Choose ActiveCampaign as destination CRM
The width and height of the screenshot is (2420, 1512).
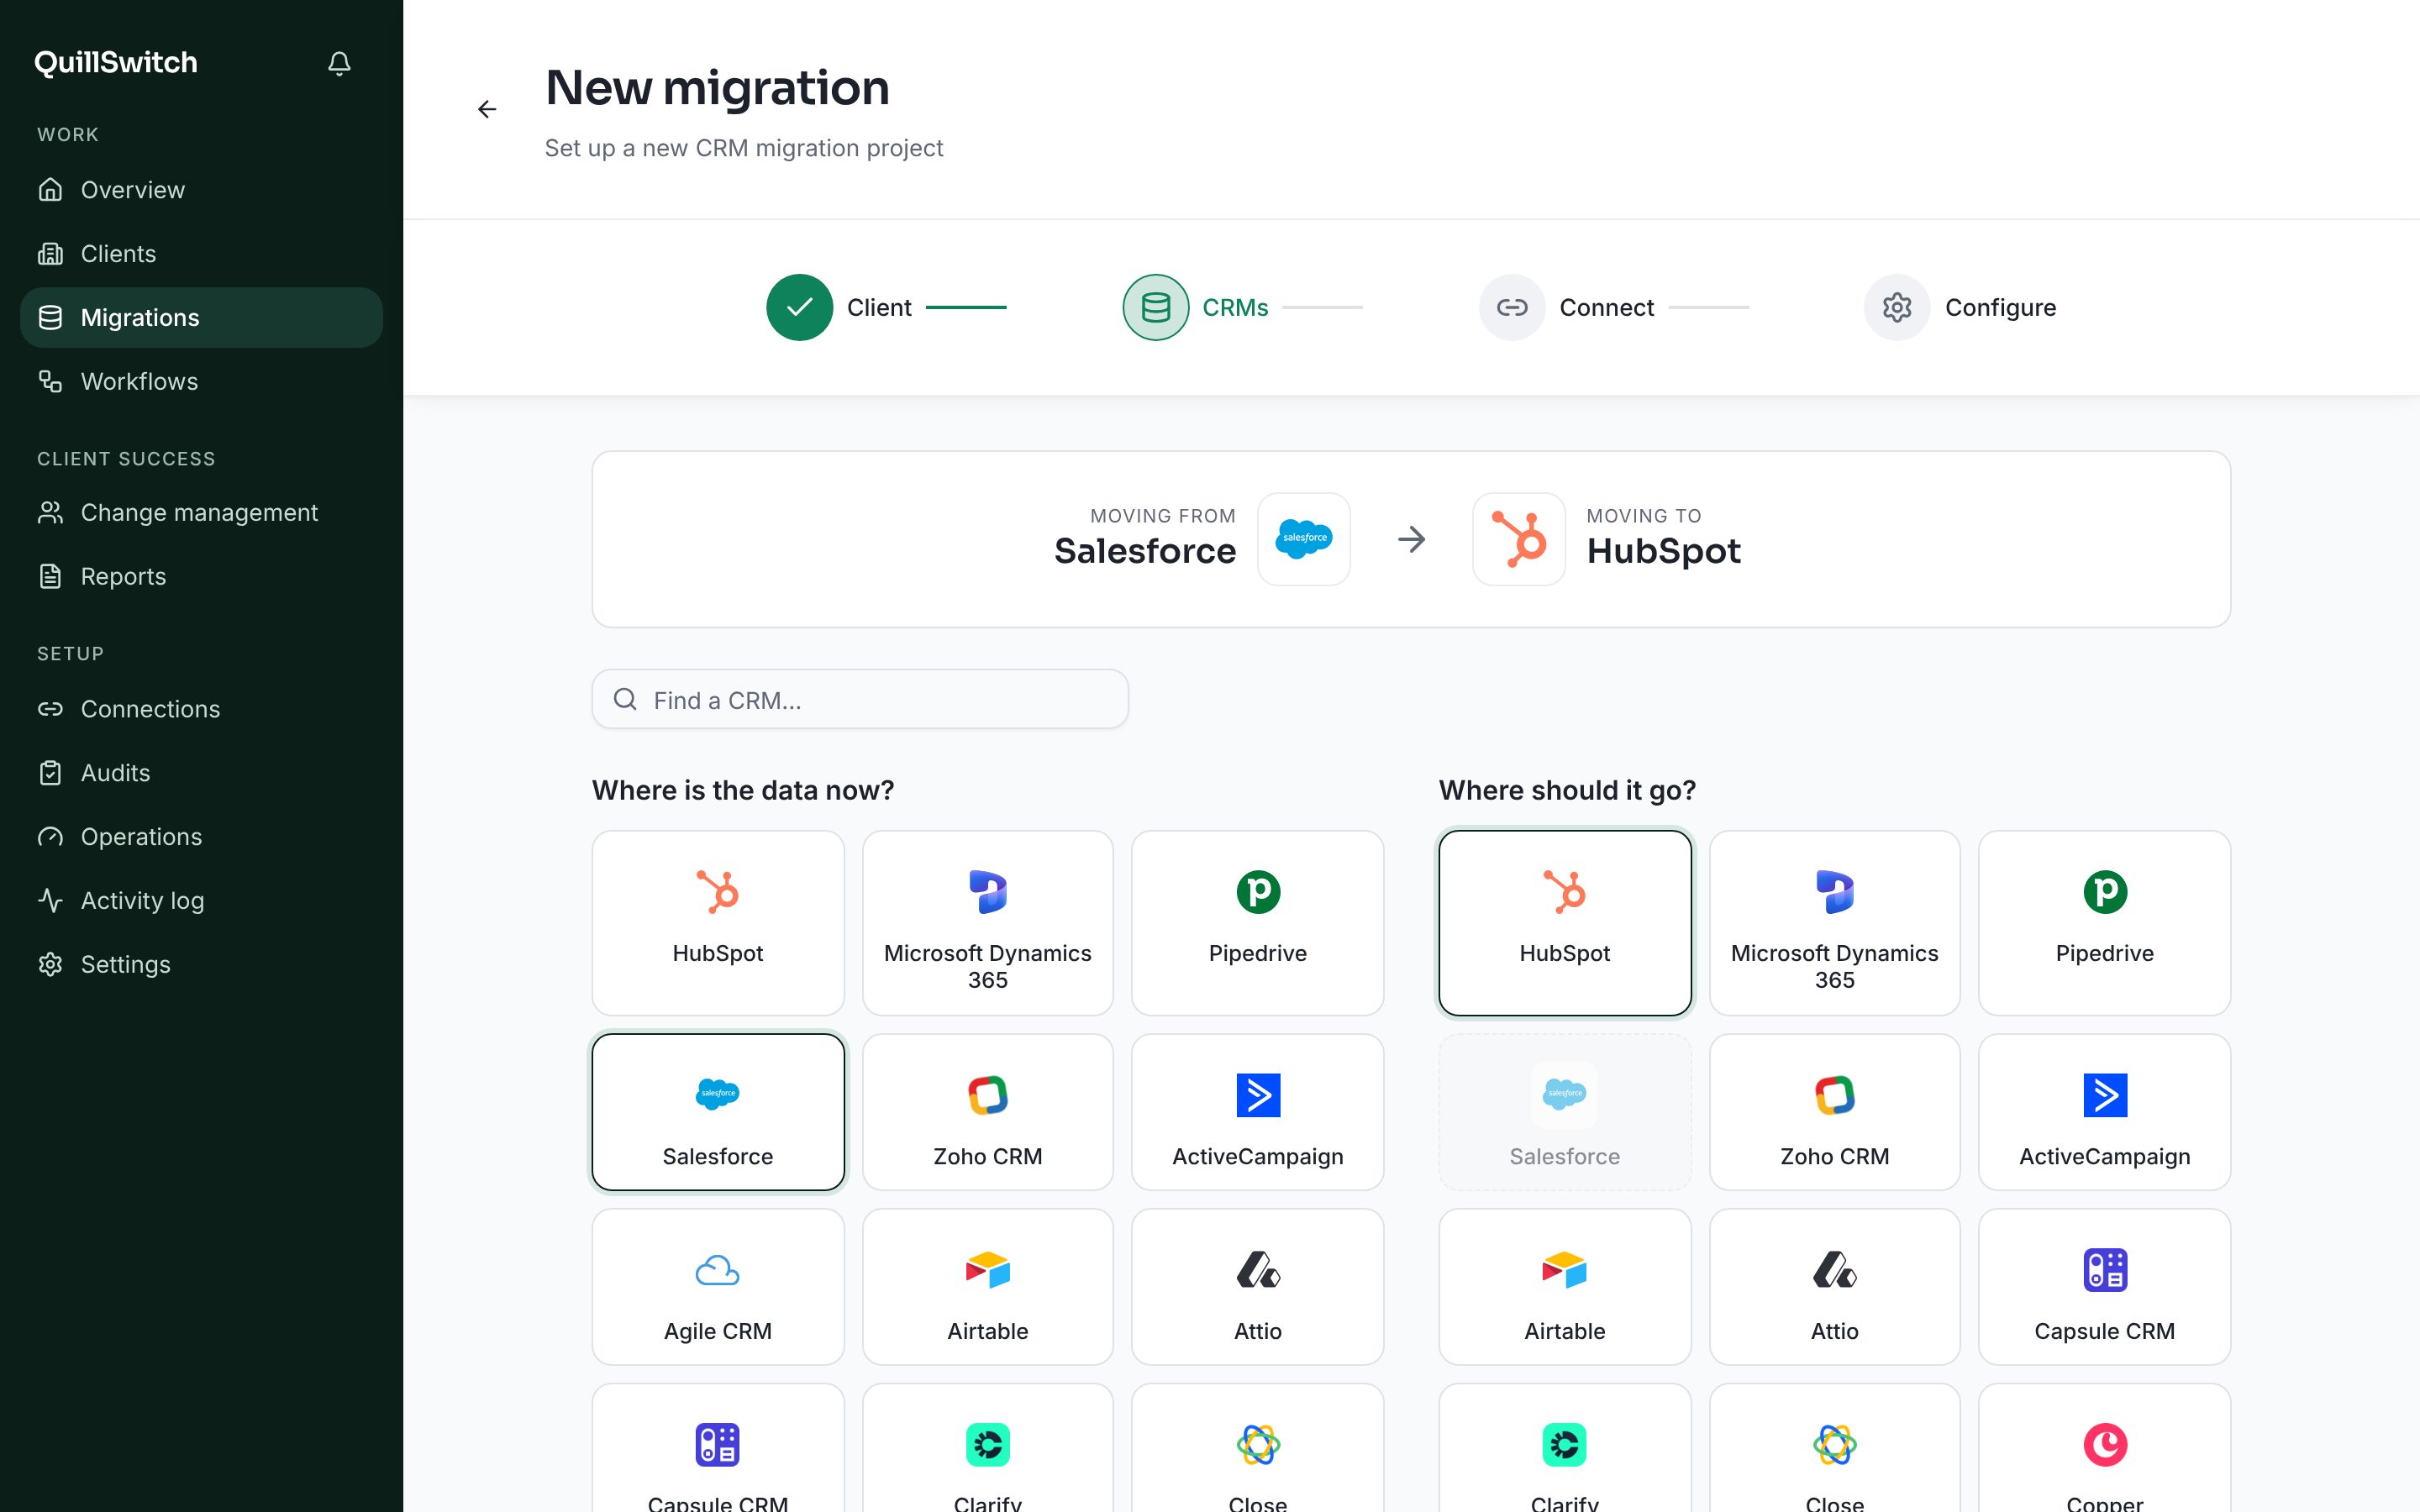coord(2105,1112)
